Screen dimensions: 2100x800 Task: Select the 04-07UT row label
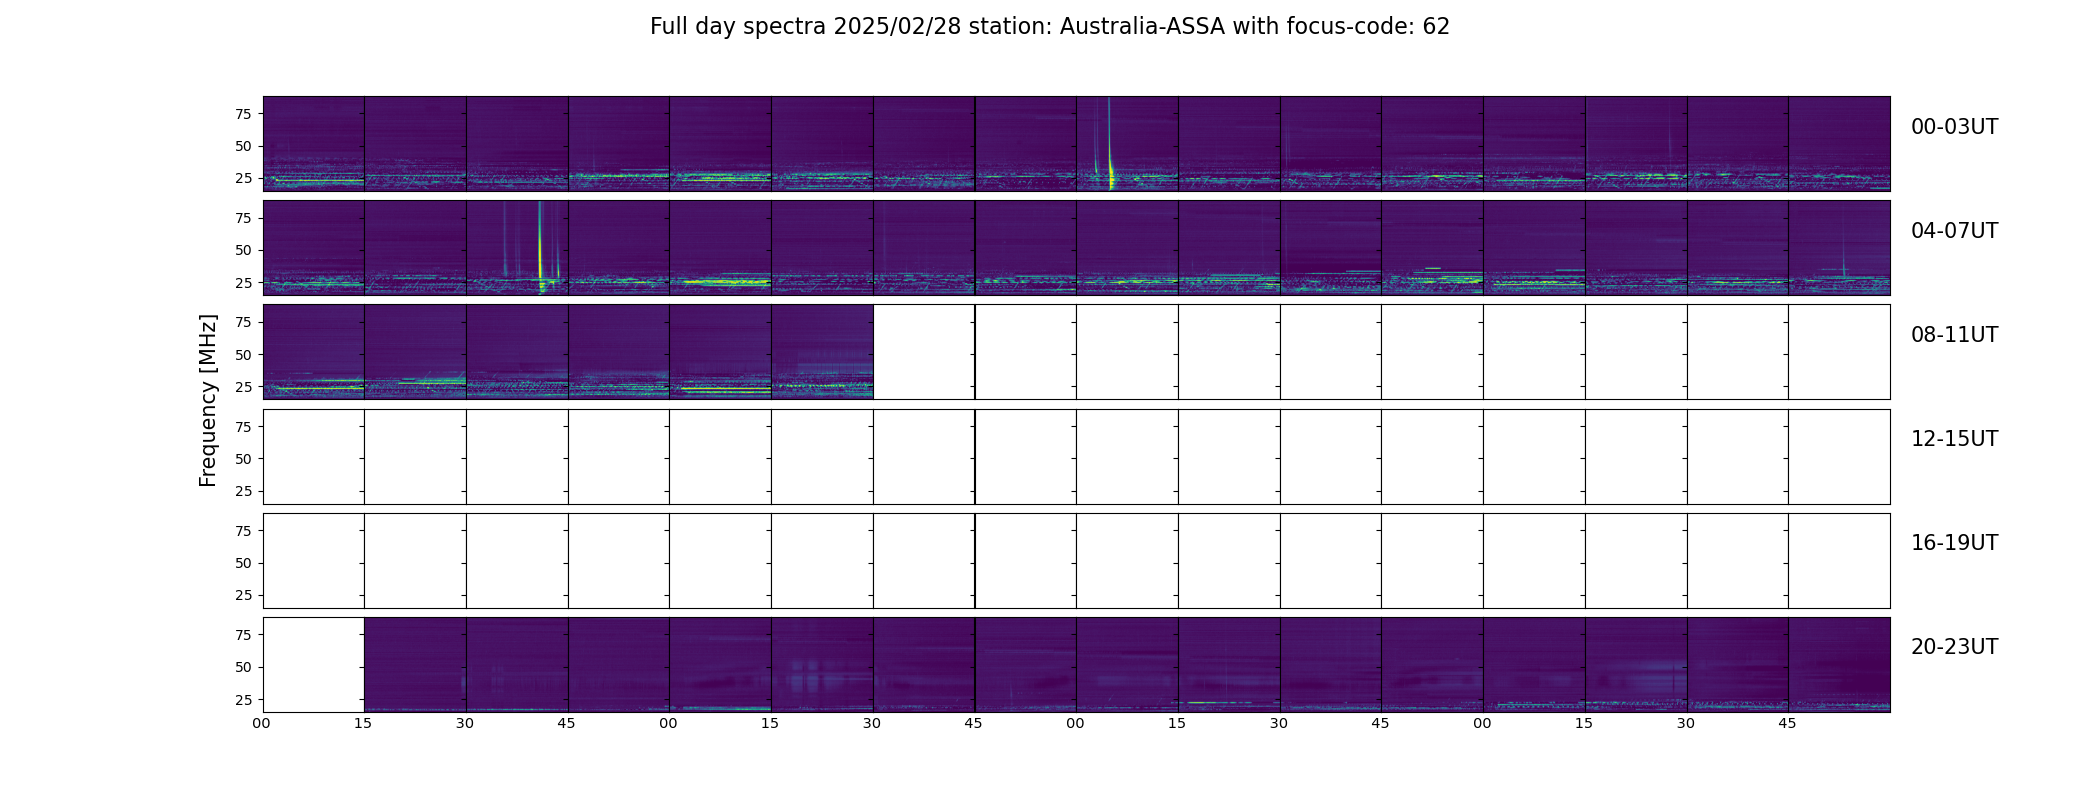[x=1954, y=231]
